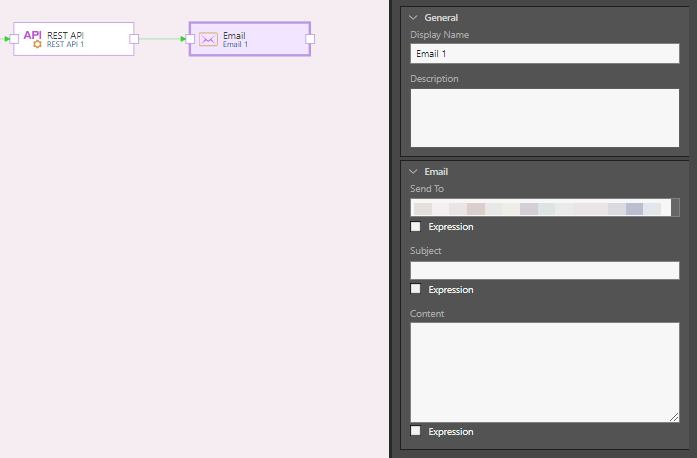This screenshot has height=458, width=697.
Task: Enable Expression checkbox under Send To
Action: click(416, 227)
